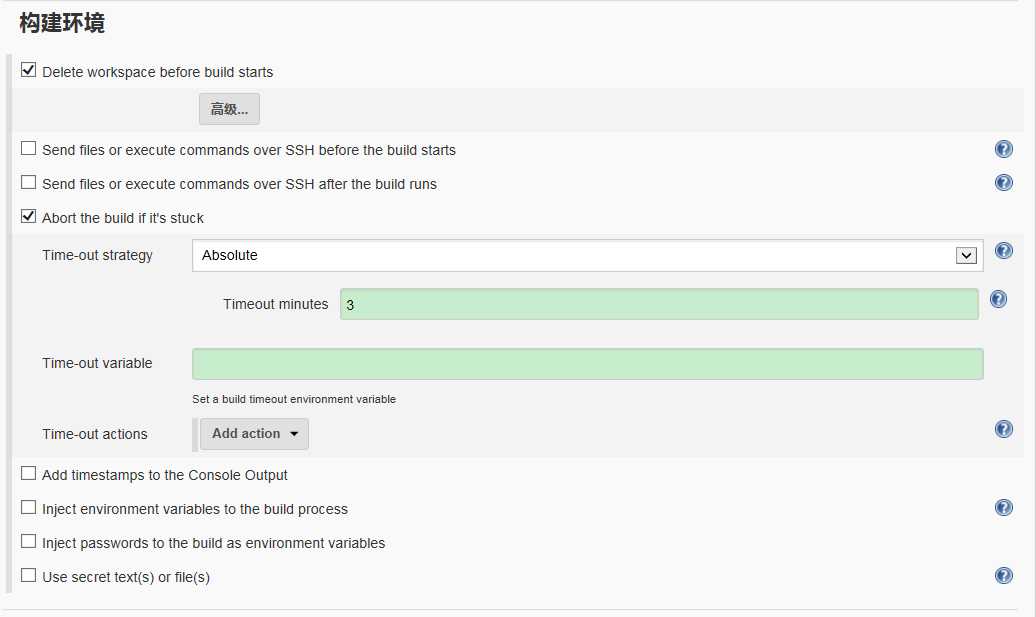
Task: Check Inject passwords to the build
Action: click(x=28, y=541)
